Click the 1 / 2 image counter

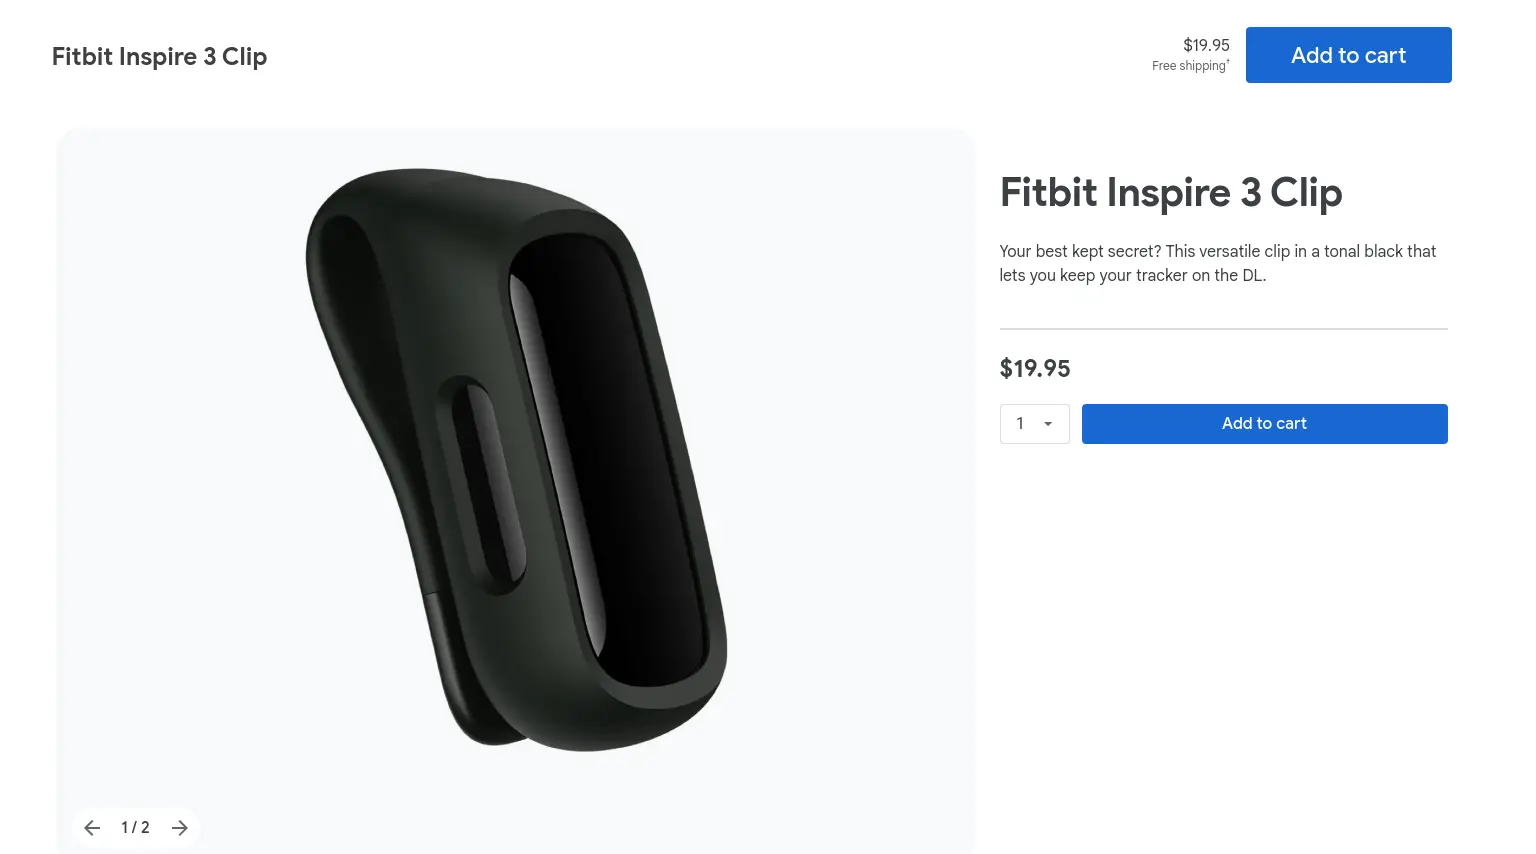coord(135,828)
